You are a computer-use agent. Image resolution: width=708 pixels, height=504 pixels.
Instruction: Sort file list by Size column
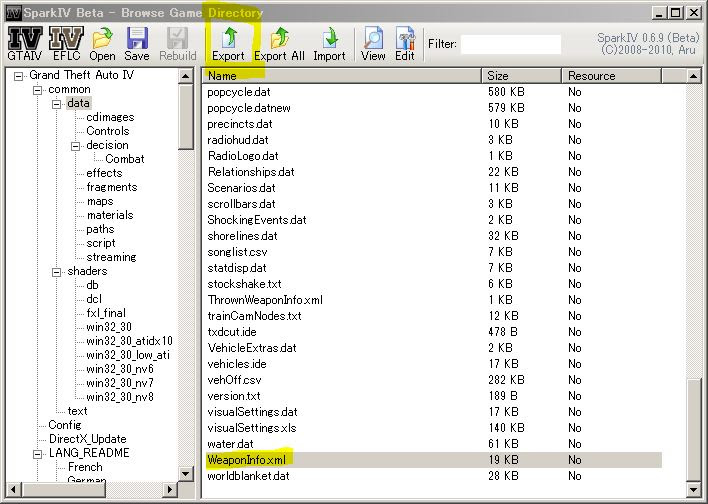[522, 76]
